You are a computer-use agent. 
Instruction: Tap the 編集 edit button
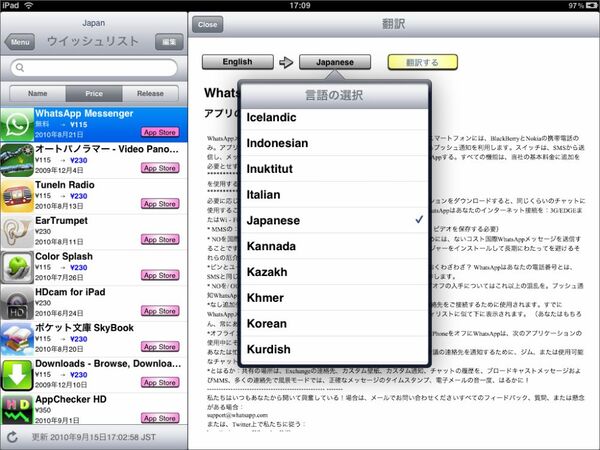[169, 42]
